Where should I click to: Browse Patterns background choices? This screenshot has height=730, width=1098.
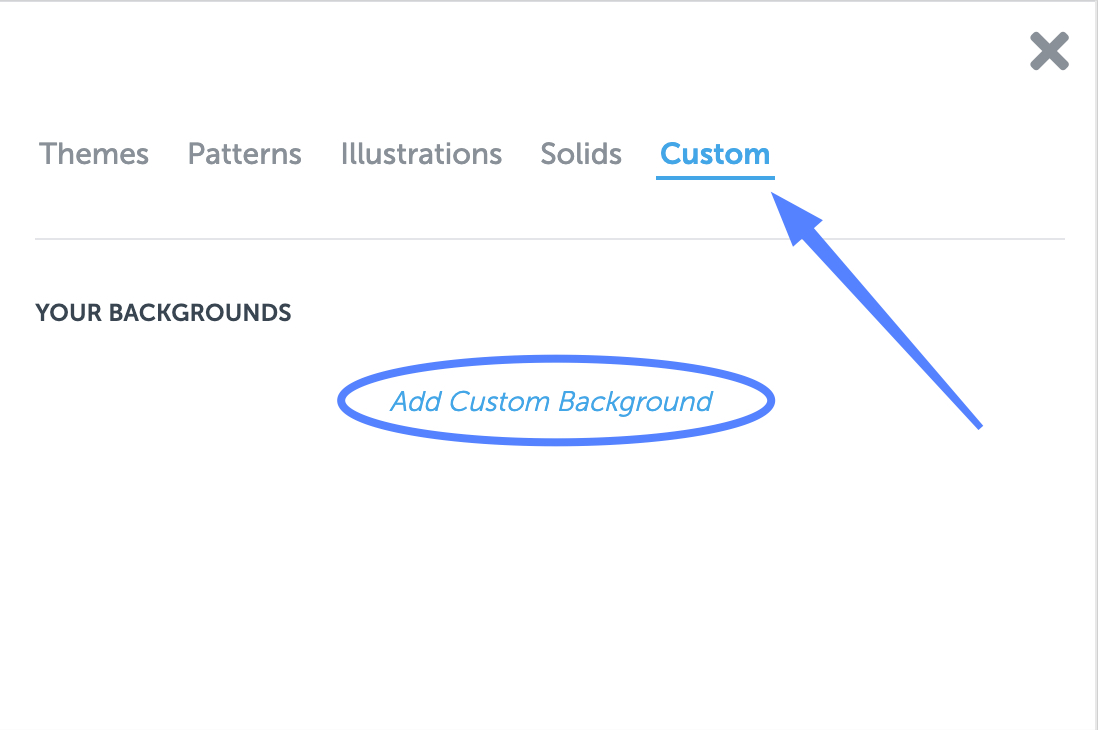[244, 154]
